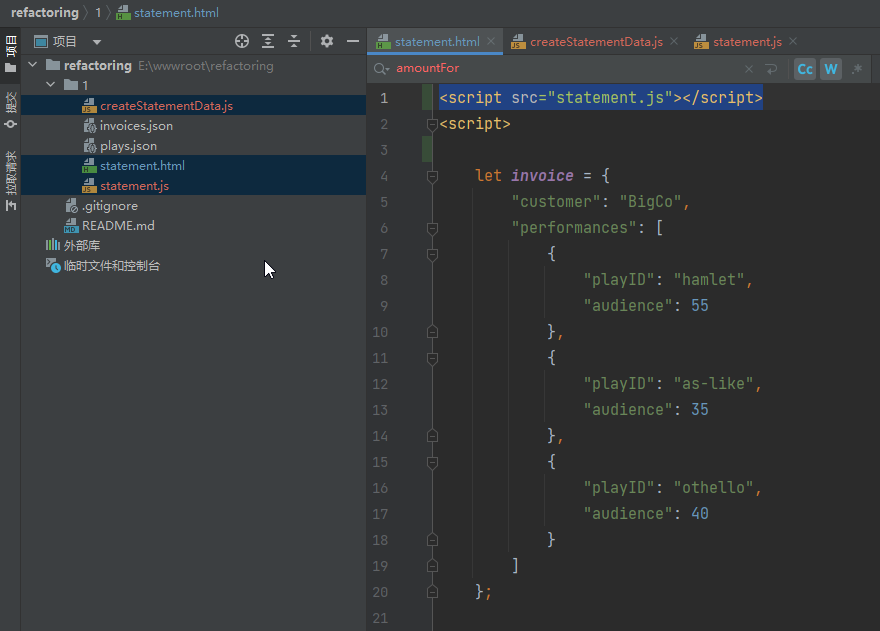Screen dimensions: 880x631
Task: Toggle Match Case (Cc) search option
Action: click(805, 69)
